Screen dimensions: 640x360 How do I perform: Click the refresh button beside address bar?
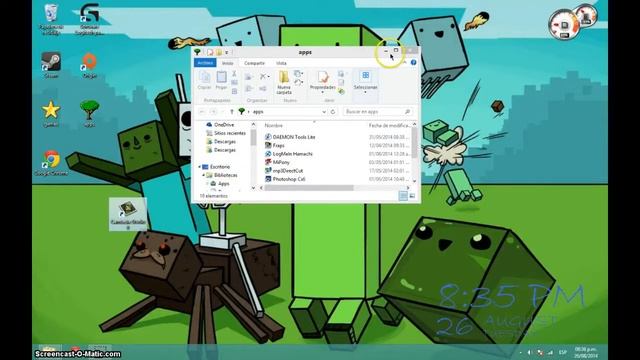(333, 111)
